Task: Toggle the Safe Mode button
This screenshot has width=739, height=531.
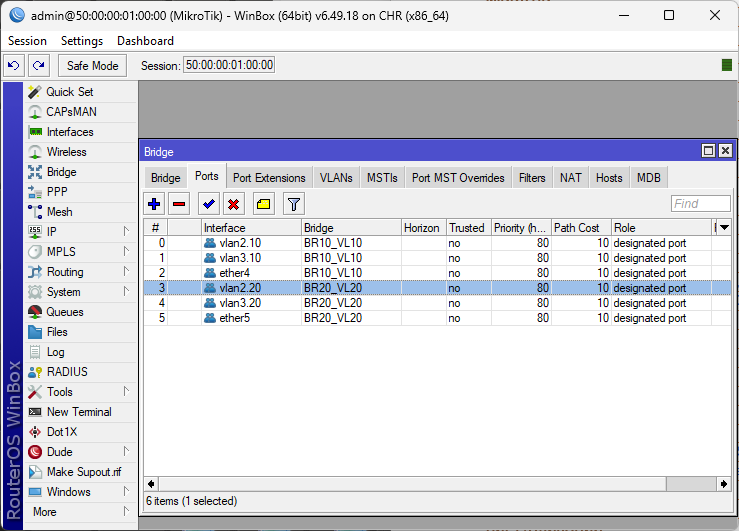Action: [92, 65]
